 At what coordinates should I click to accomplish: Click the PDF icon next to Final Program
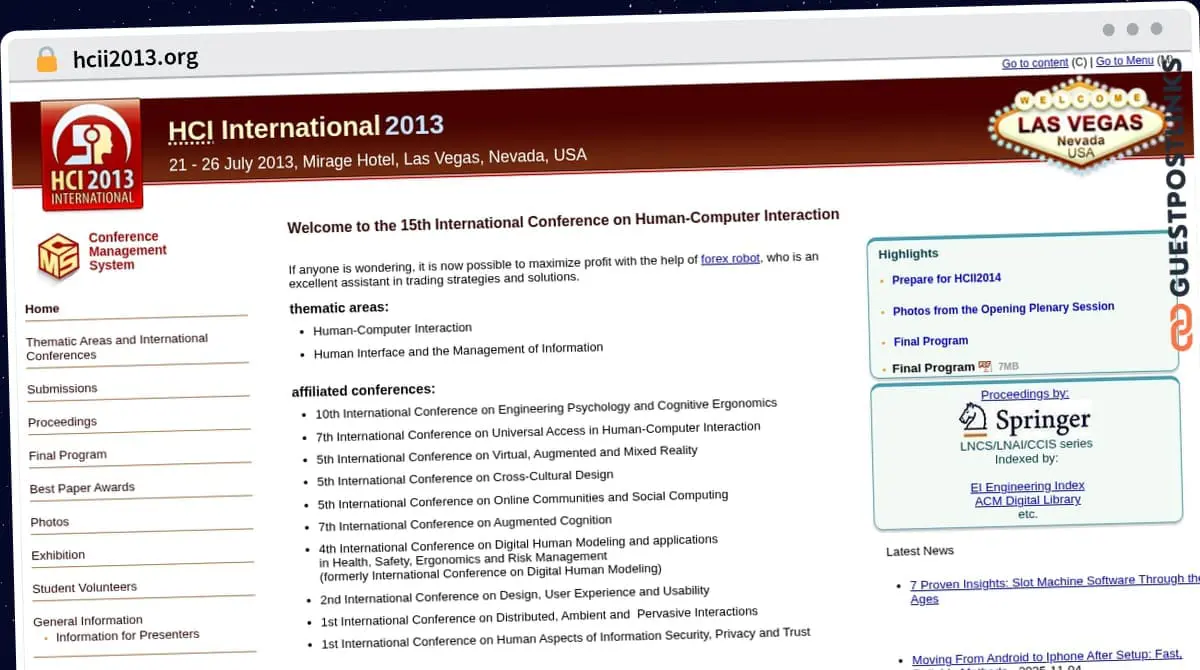[985, 367]
